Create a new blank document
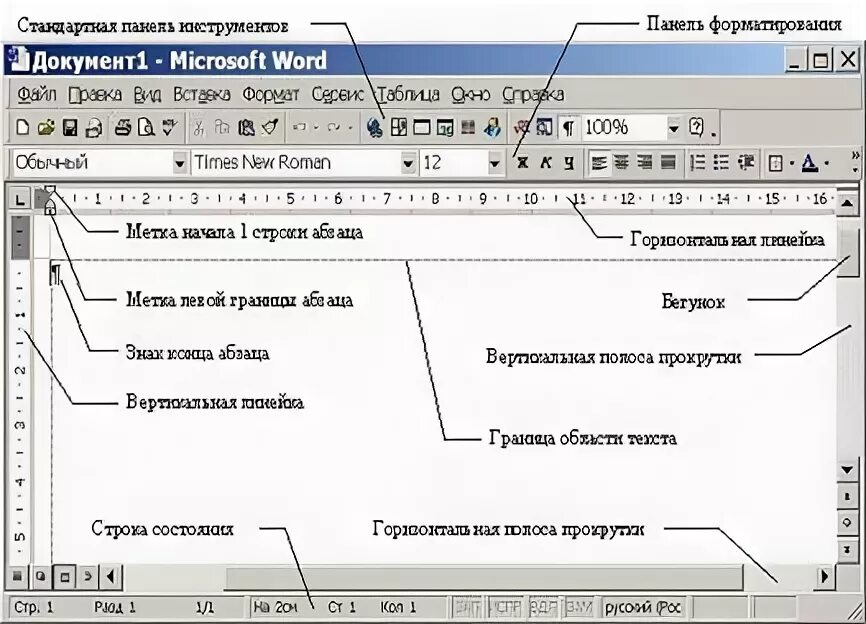This screenshot has height=624, width=866. 22,128
